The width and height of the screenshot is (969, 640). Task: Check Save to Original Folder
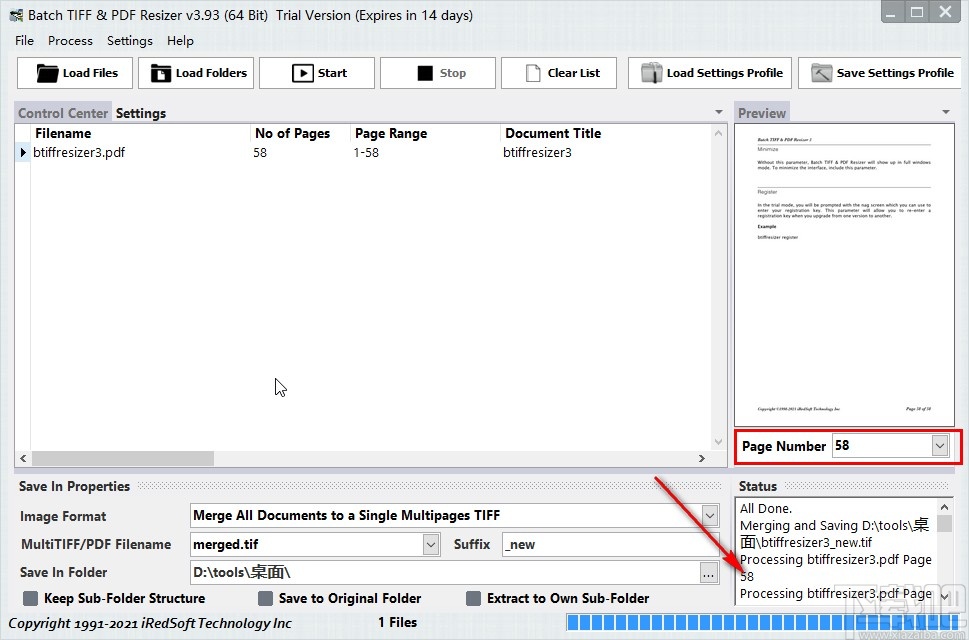266,598
